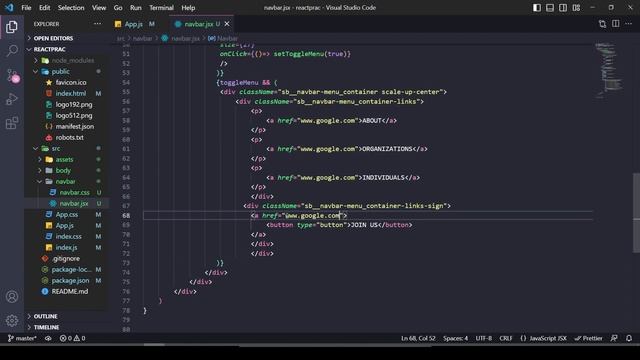Toggle bottom panel layout icon
The image size is (640, 360).
click(x=550, y=8)
